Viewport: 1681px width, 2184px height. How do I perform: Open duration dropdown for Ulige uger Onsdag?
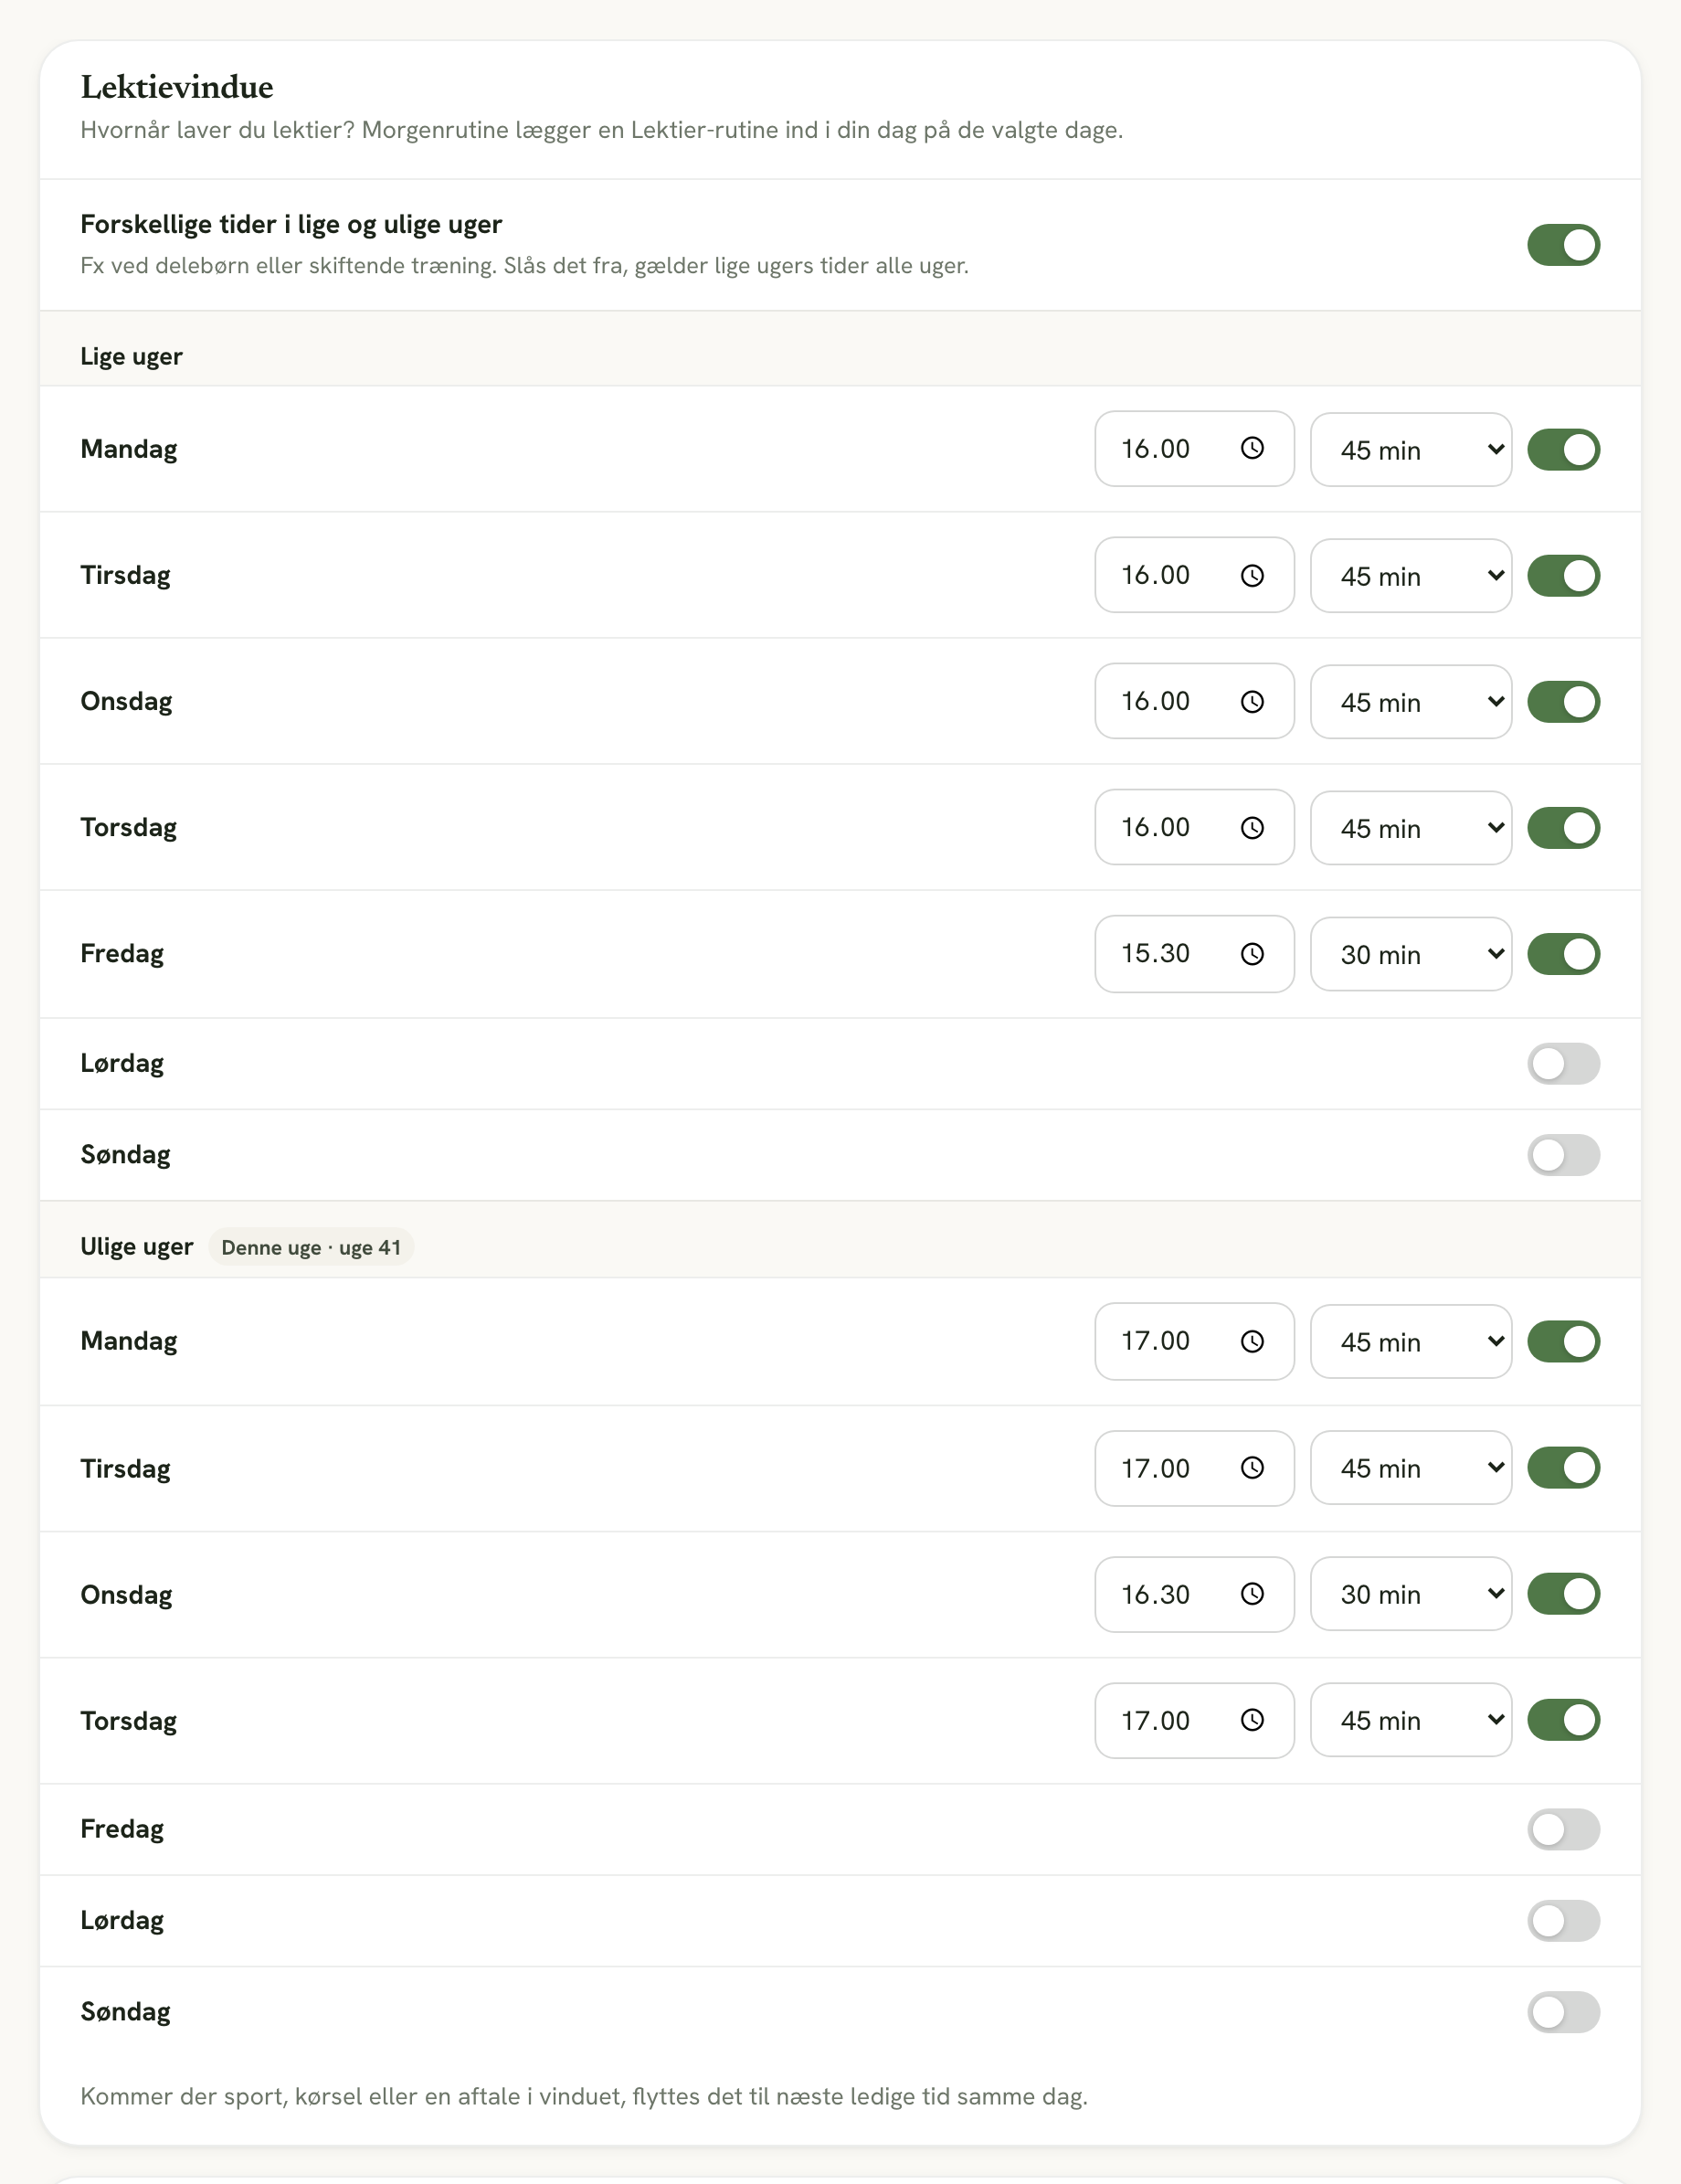pos(1411,1594)
